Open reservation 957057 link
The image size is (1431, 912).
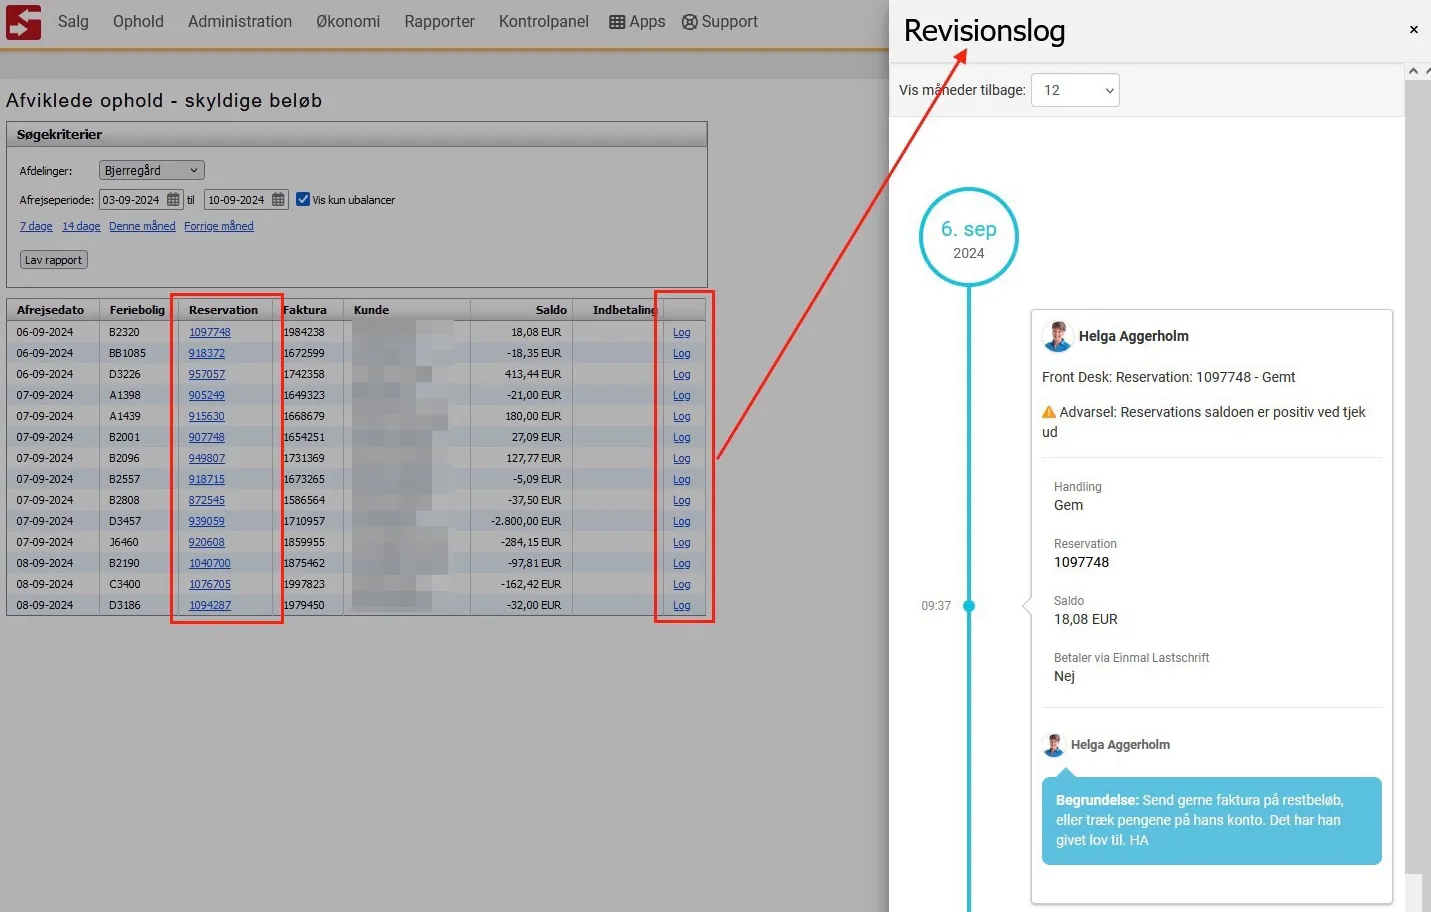pyautogui.click(x=207, y=375)
